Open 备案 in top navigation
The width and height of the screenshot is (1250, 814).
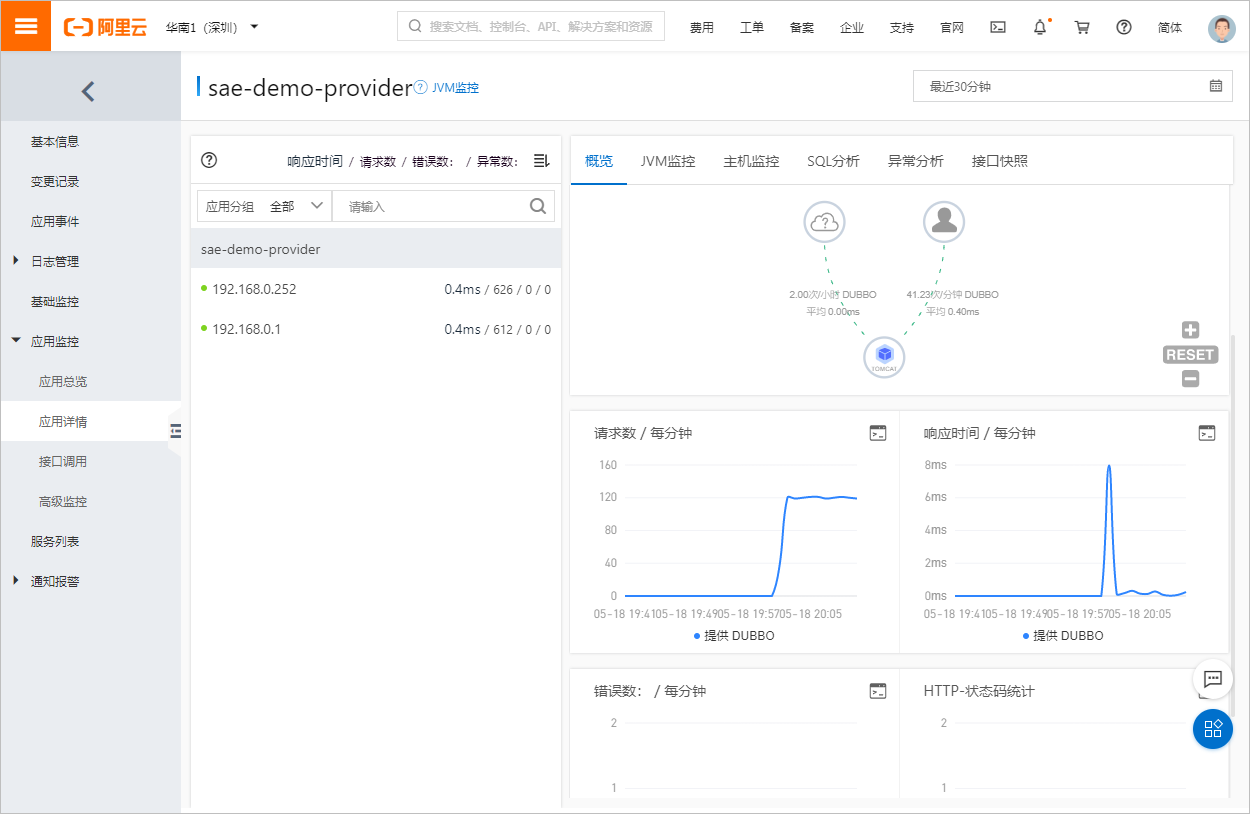point(802,27)
